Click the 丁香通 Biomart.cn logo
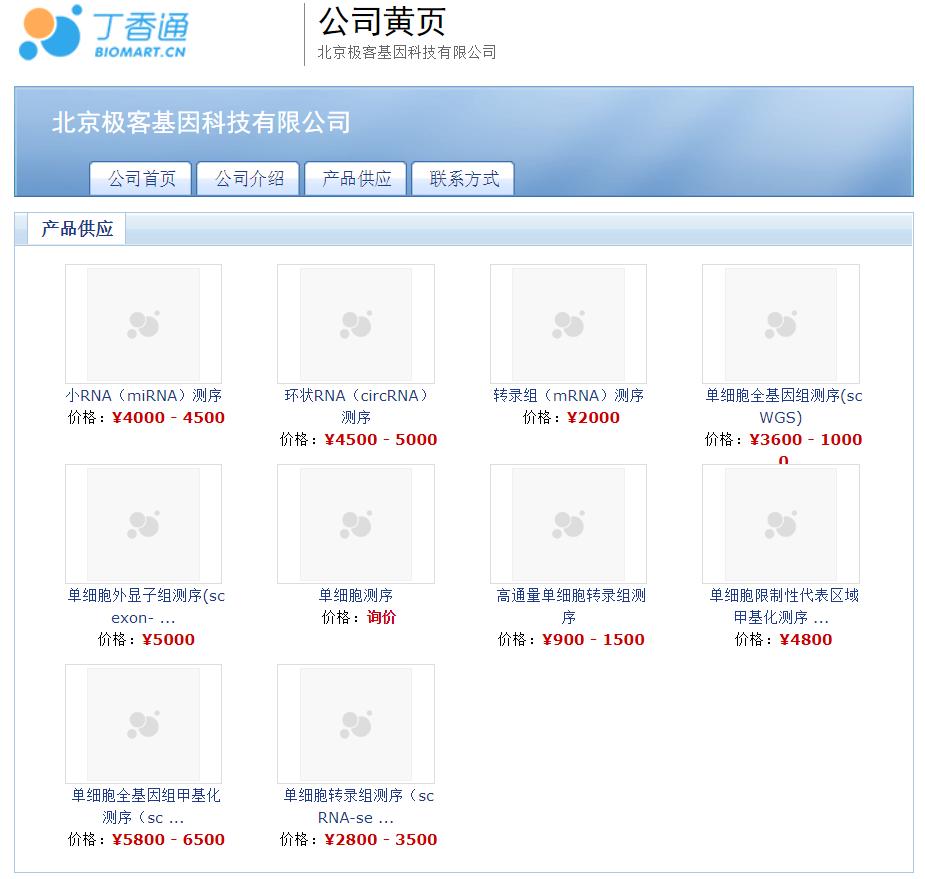Viewport: 925px width, 879px height. 104,32
